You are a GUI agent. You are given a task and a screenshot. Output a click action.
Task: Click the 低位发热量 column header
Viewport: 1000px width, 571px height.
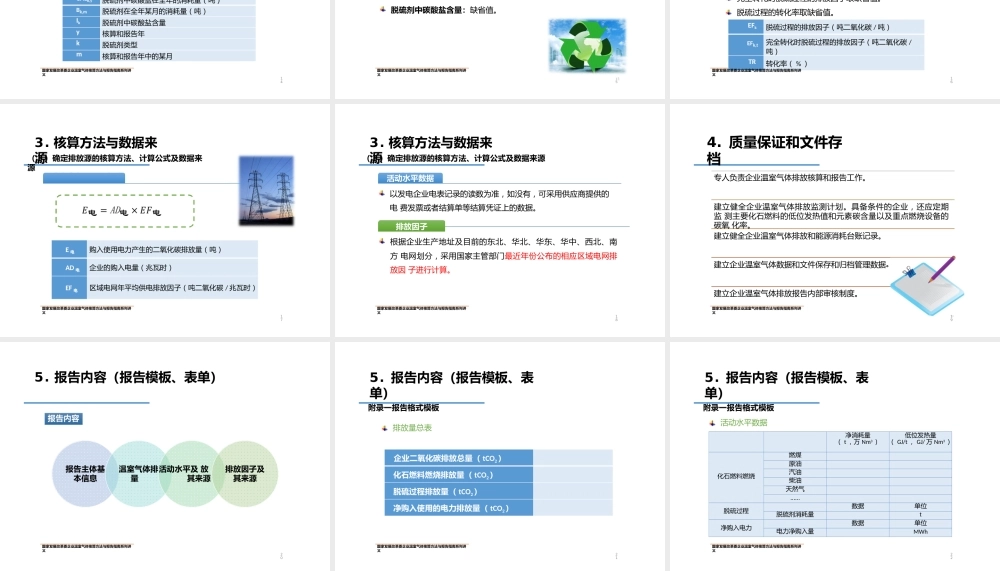920,439
